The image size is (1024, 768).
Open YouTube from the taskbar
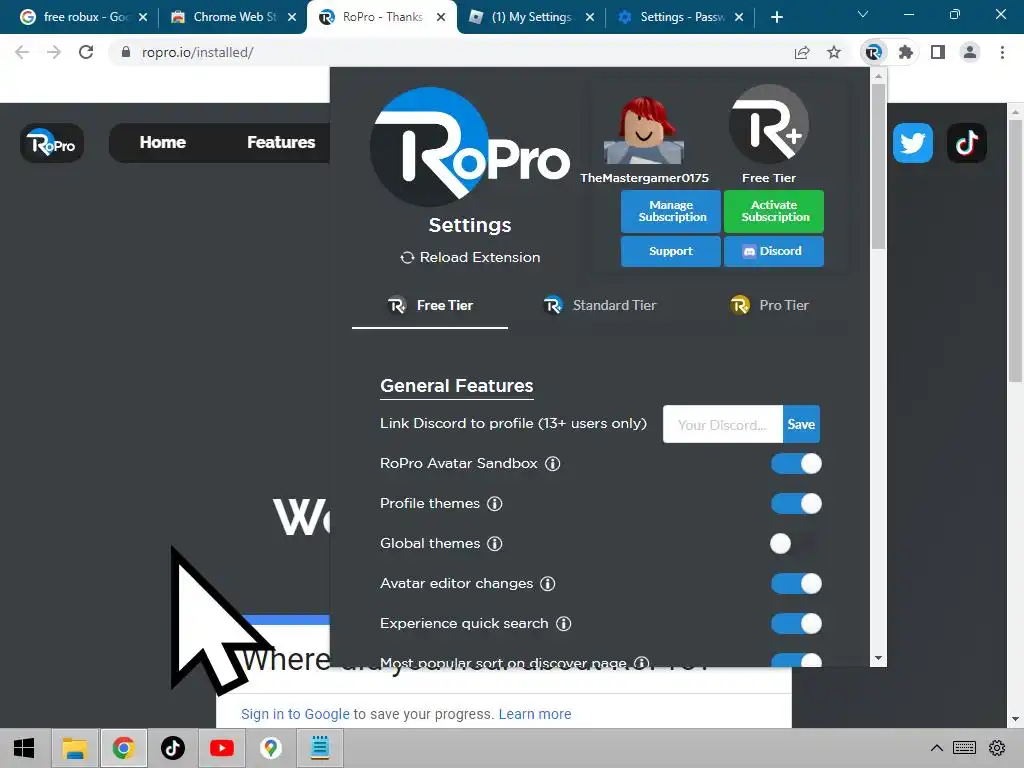[x=221, y=748]
